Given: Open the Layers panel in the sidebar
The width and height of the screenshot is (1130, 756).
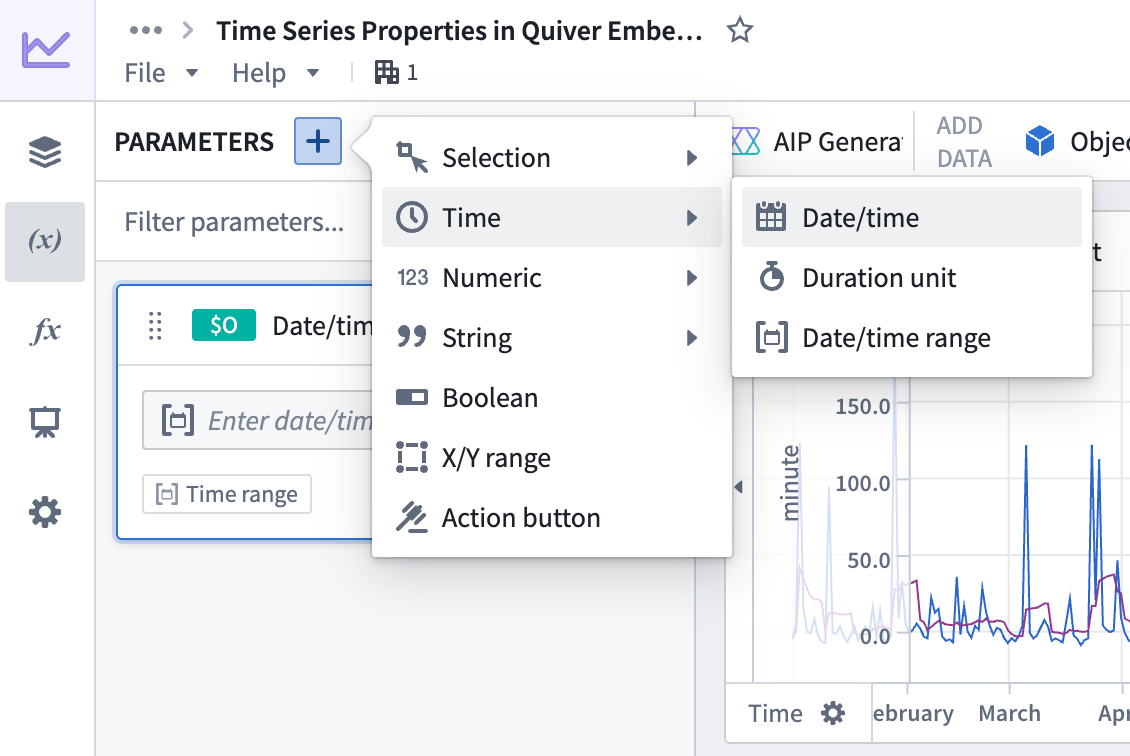Looking at the screenshot, I should tap(45, 152).
